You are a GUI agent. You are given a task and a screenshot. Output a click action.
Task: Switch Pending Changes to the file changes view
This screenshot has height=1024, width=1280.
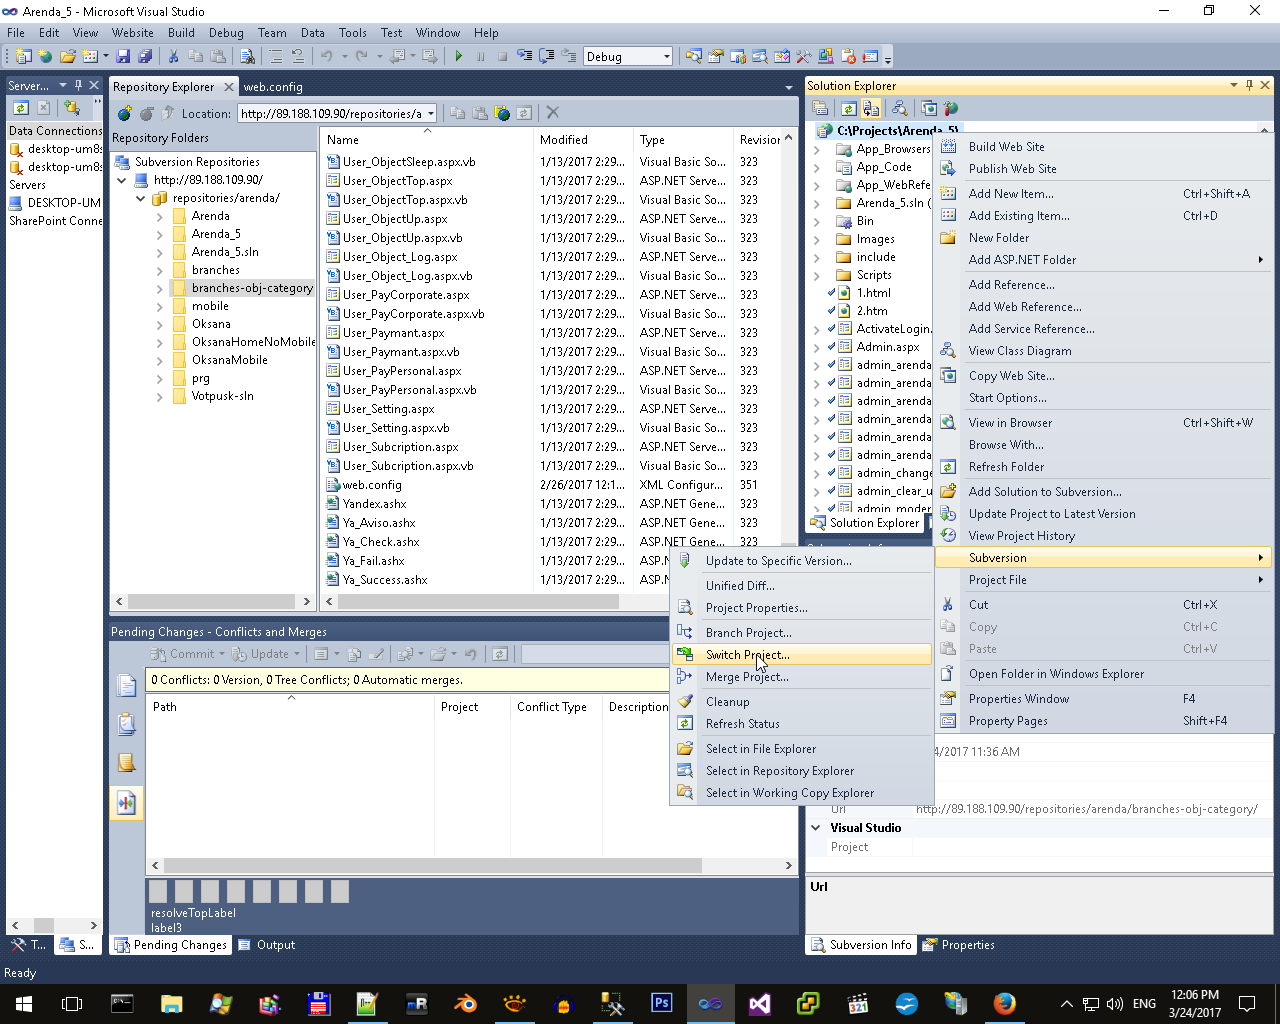(x=127, y=685)
